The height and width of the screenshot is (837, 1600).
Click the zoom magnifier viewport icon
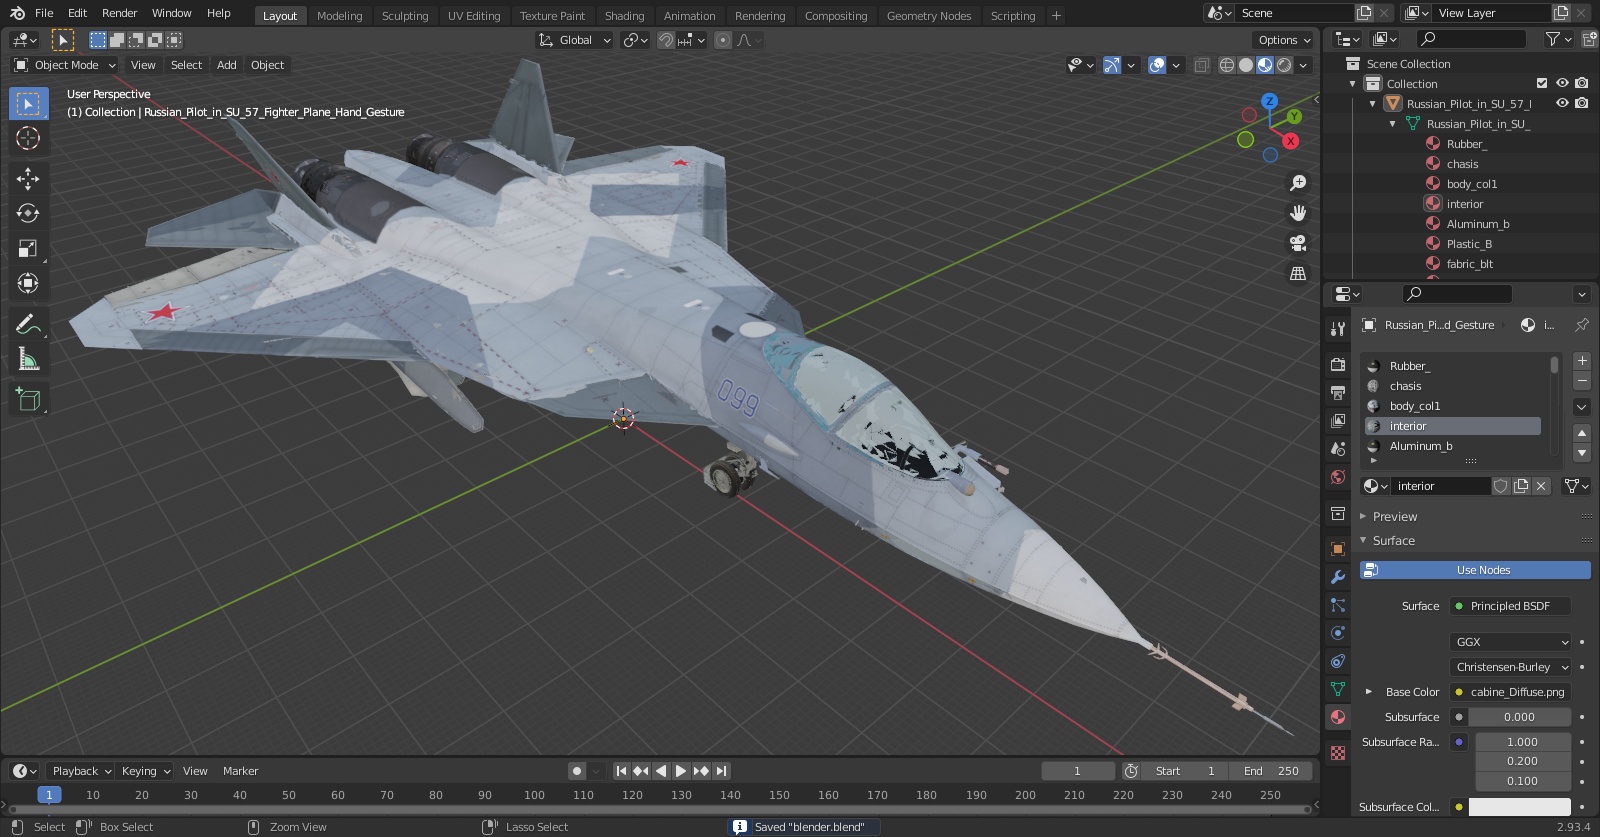[1298, 183]
